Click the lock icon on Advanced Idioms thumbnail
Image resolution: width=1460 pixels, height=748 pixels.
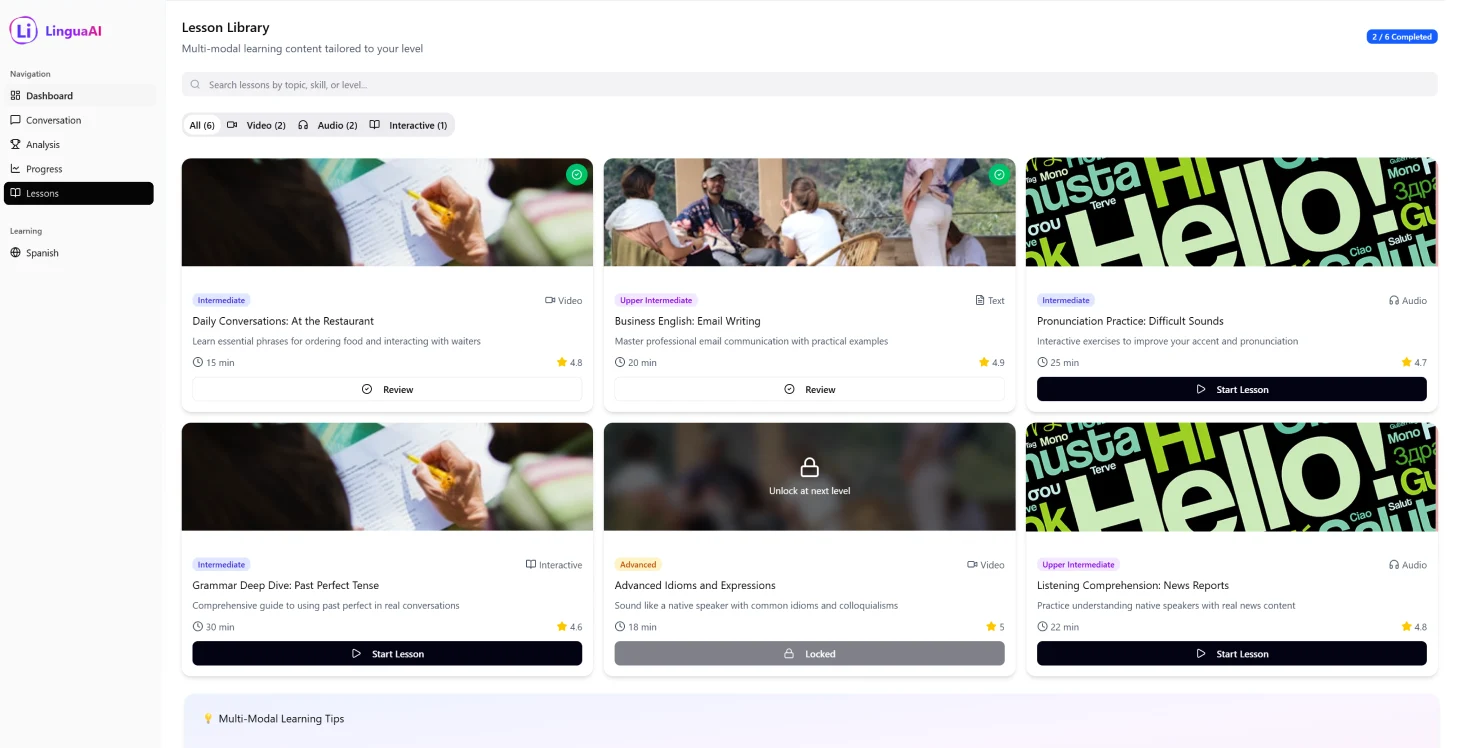pyautogui.click(x=809, y=464)
